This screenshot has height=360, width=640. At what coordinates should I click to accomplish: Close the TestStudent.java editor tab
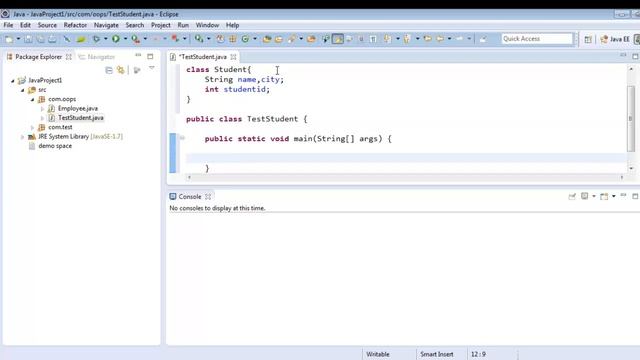pyautogui.click(x=233, y=57)
